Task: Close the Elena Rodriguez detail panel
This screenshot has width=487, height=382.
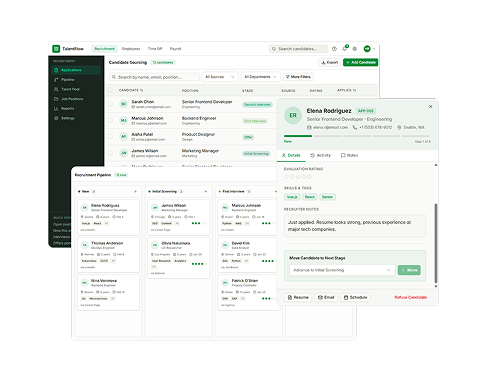Action: (x=430, y=107)
